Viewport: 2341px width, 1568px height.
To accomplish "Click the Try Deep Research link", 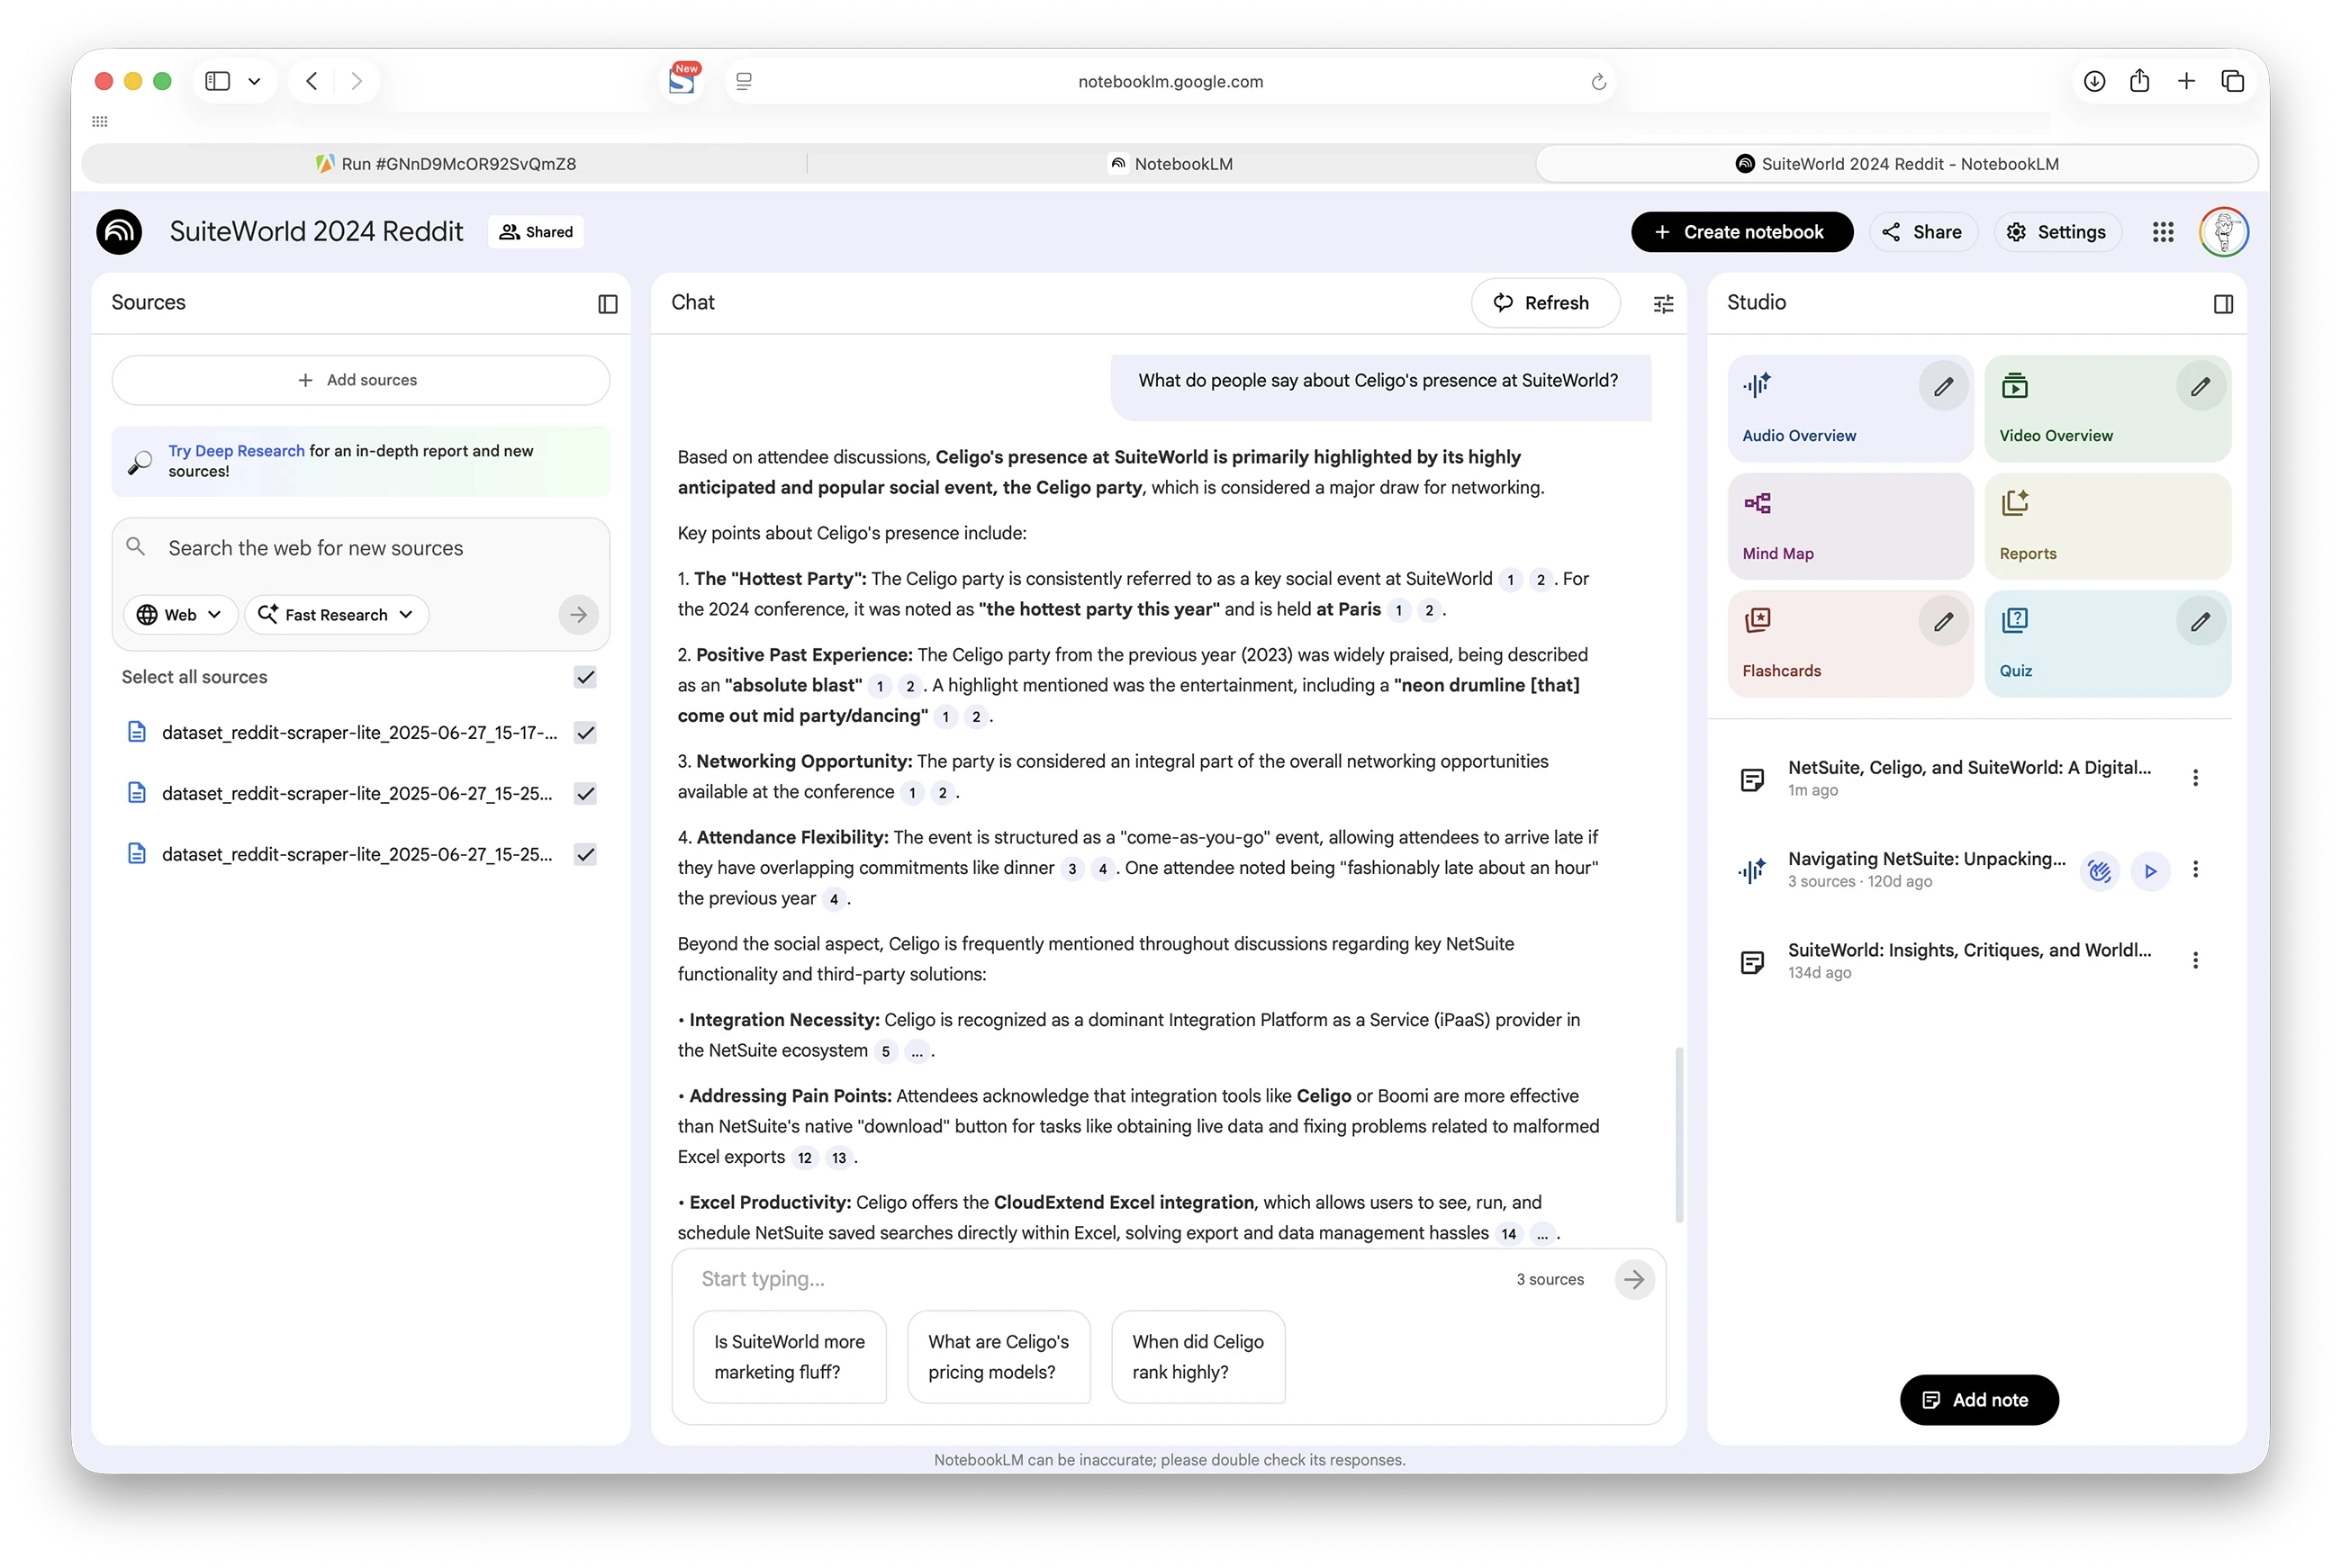I will click(236, 451).
